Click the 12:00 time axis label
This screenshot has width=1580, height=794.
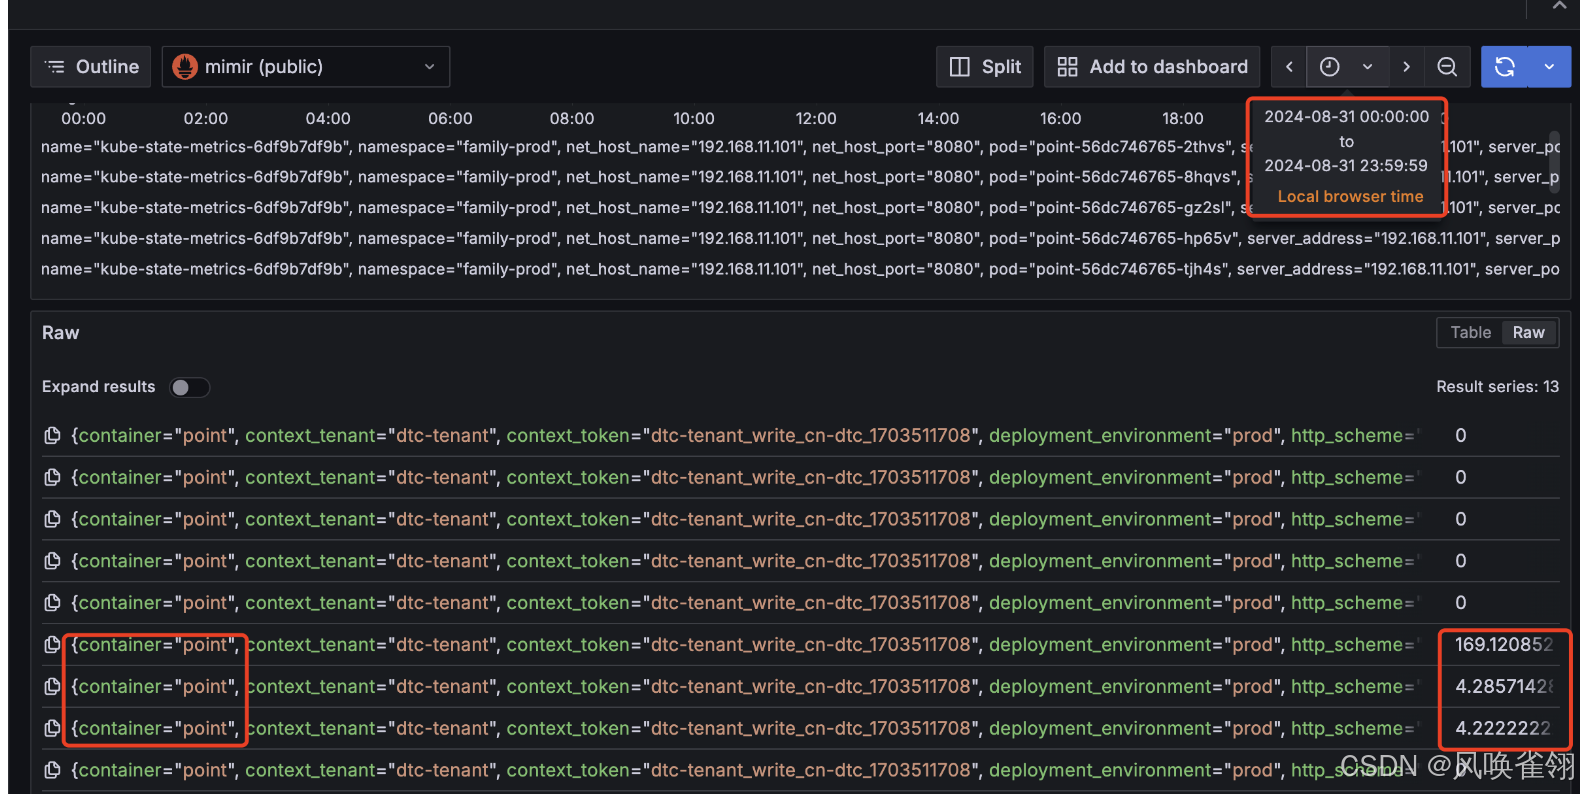point(816,119)
